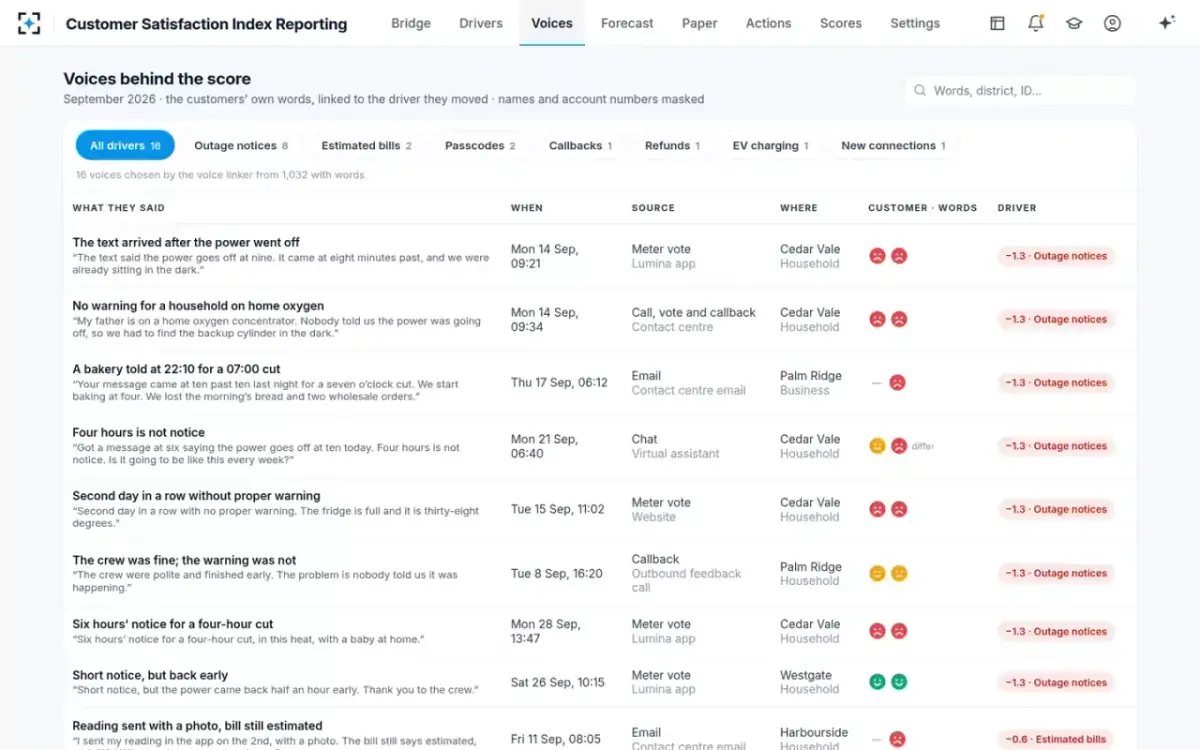Image resolution: width=1200 pixels, height=750 pixels.
Task: Filter by EV charging
Action: 770,145
